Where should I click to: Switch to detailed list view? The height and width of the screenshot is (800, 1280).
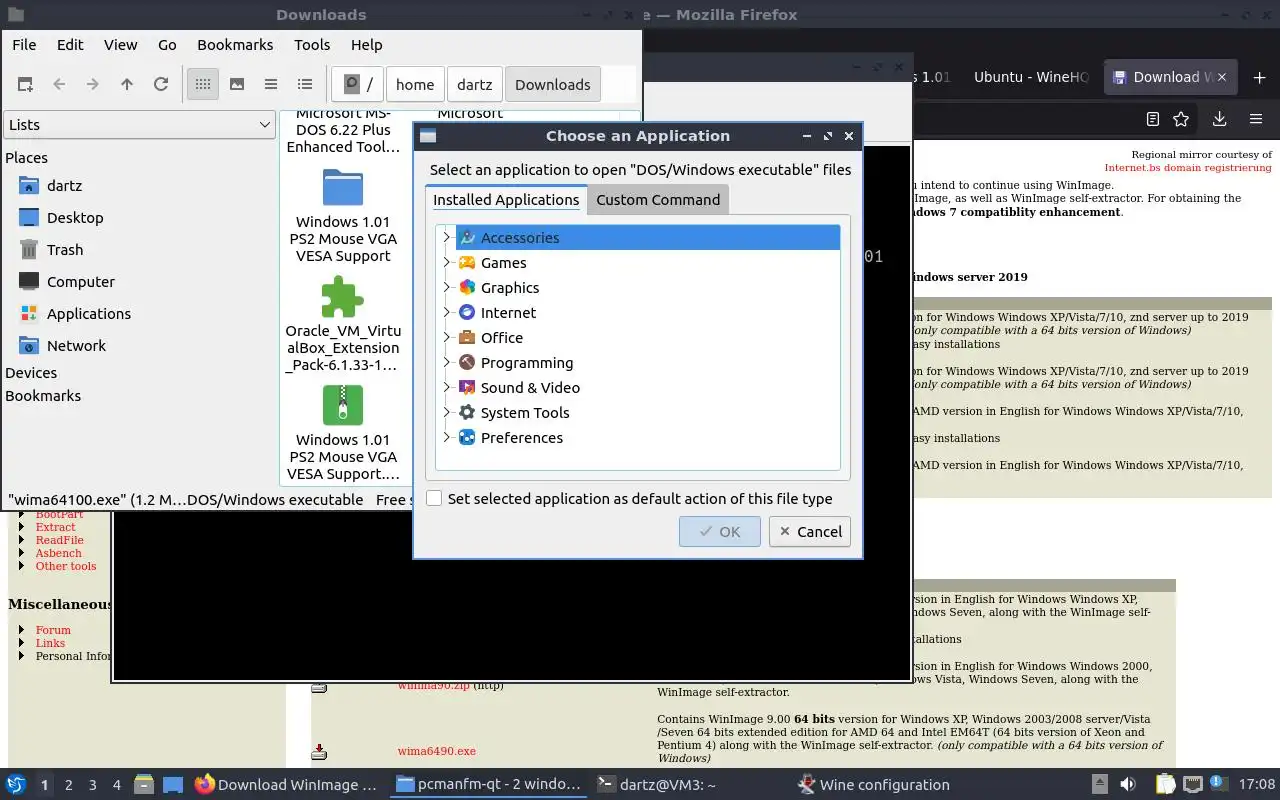click(305, 85)
